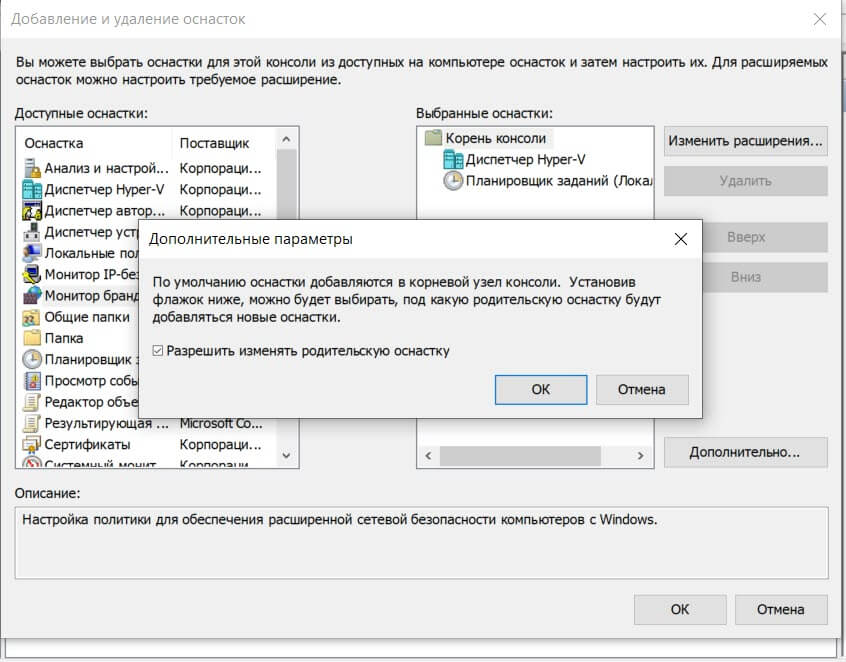Select the Общие папки row text

[87, 317]
